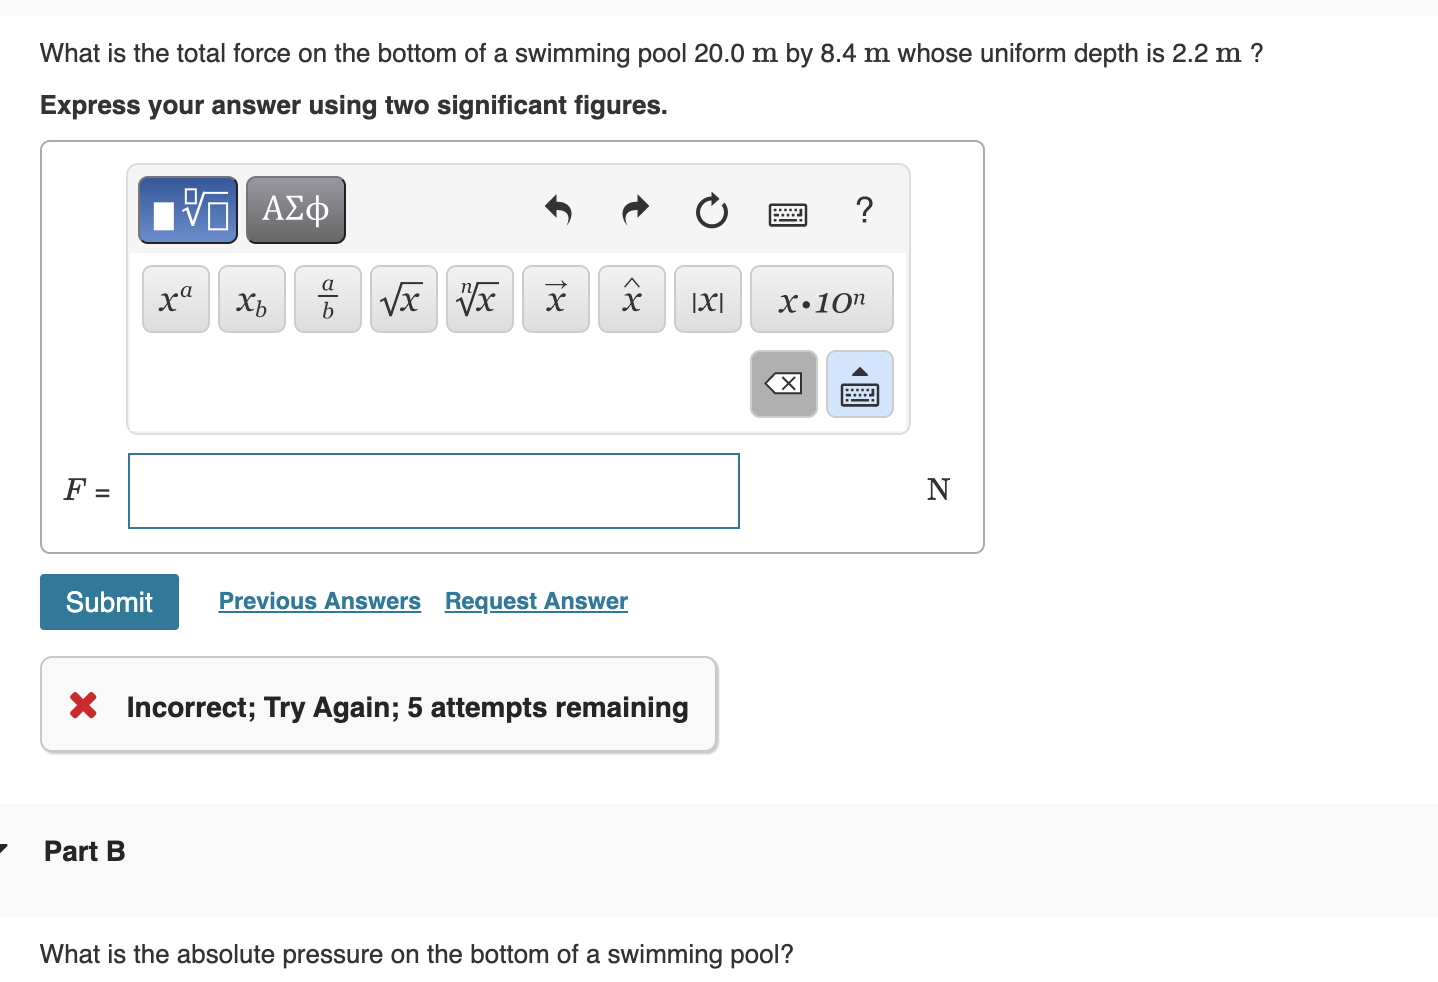Reset the equation input

click(710, 211)
